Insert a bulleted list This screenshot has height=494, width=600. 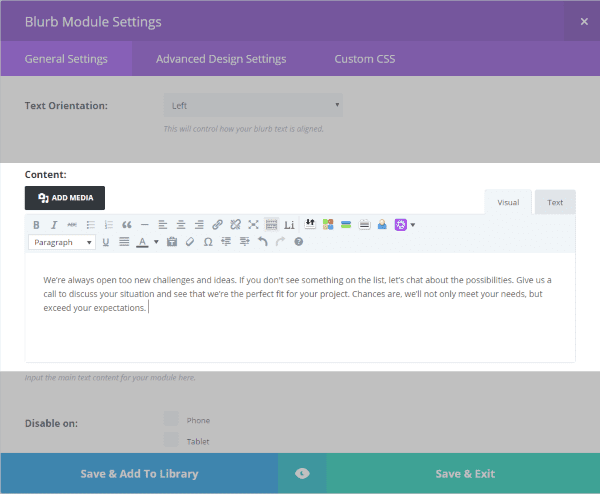point(90,225)
